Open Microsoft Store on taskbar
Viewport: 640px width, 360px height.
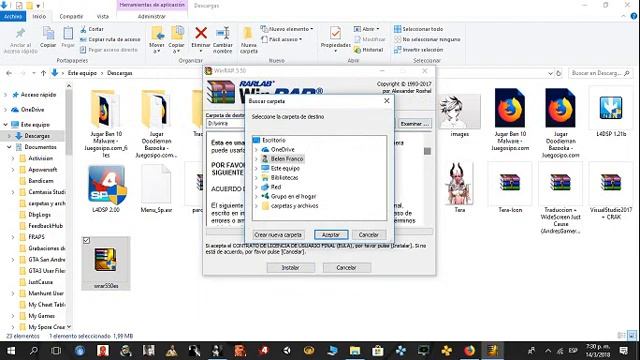pyautogui.click(x=378, y=351)
